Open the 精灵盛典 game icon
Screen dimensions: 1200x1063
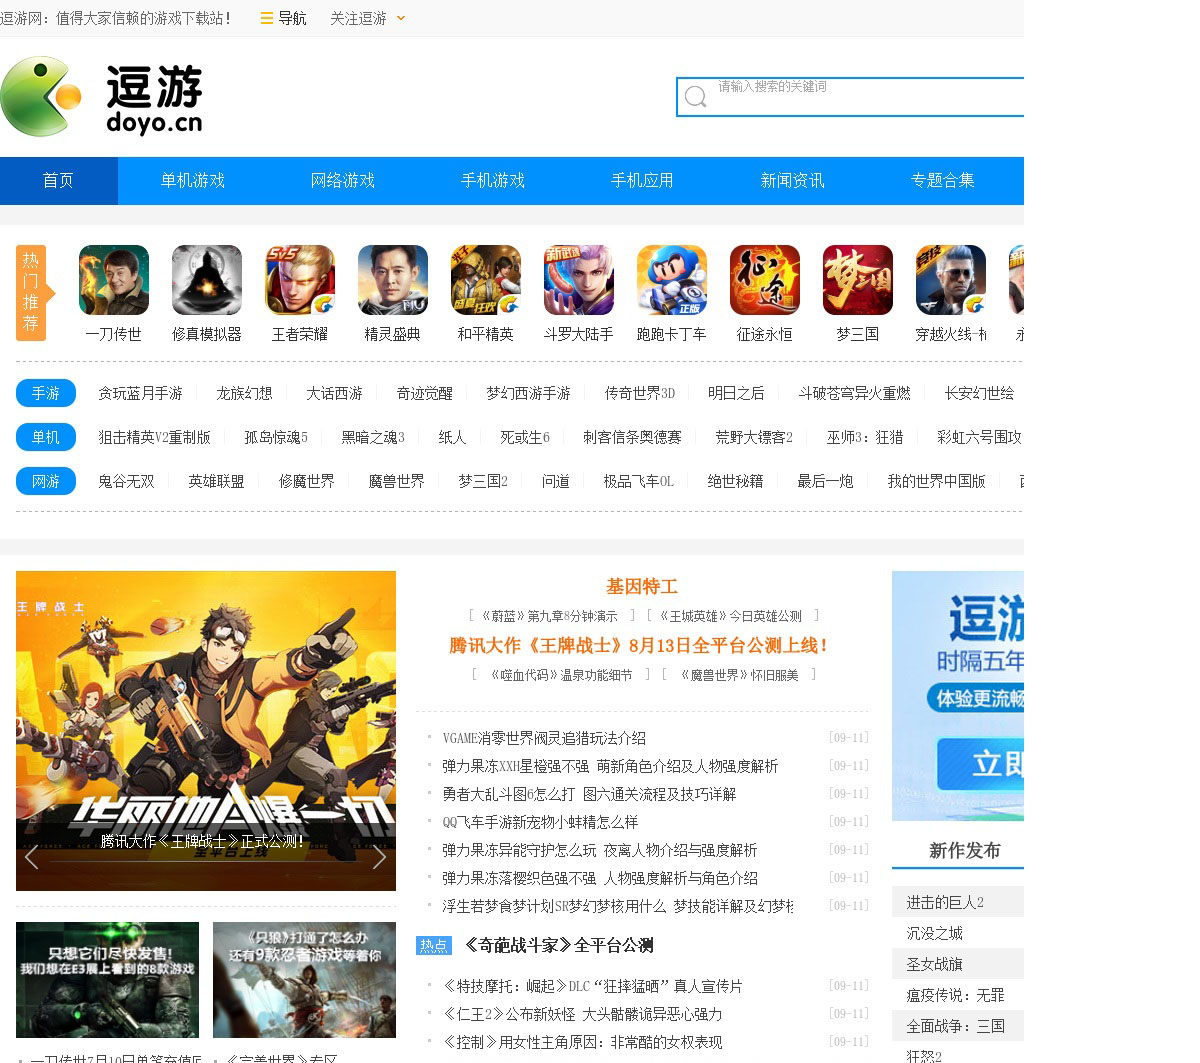(393, 280)
